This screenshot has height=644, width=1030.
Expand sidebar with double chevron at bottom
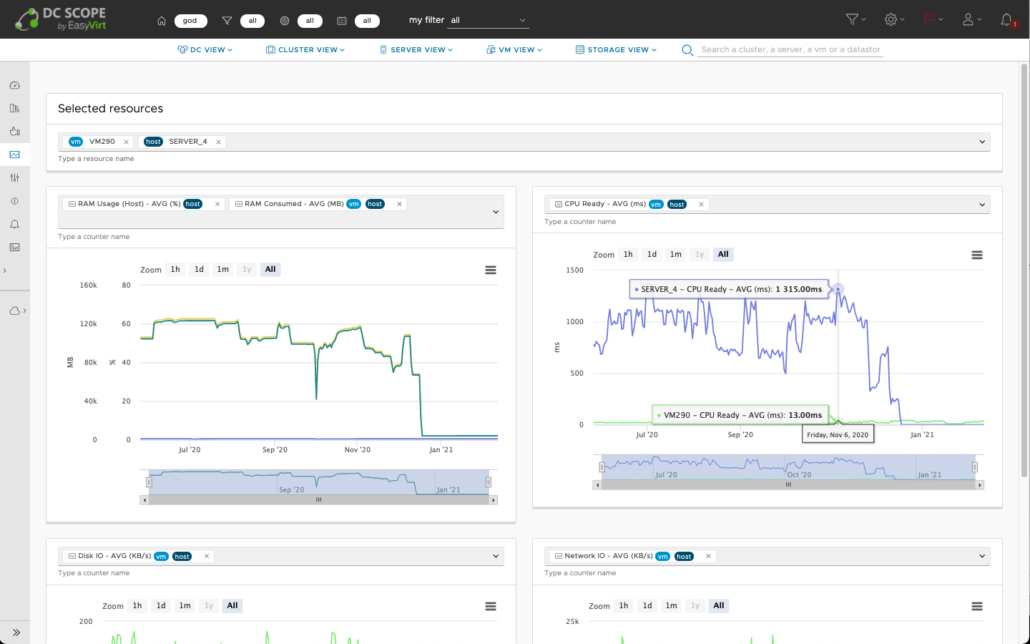[16, 632]
